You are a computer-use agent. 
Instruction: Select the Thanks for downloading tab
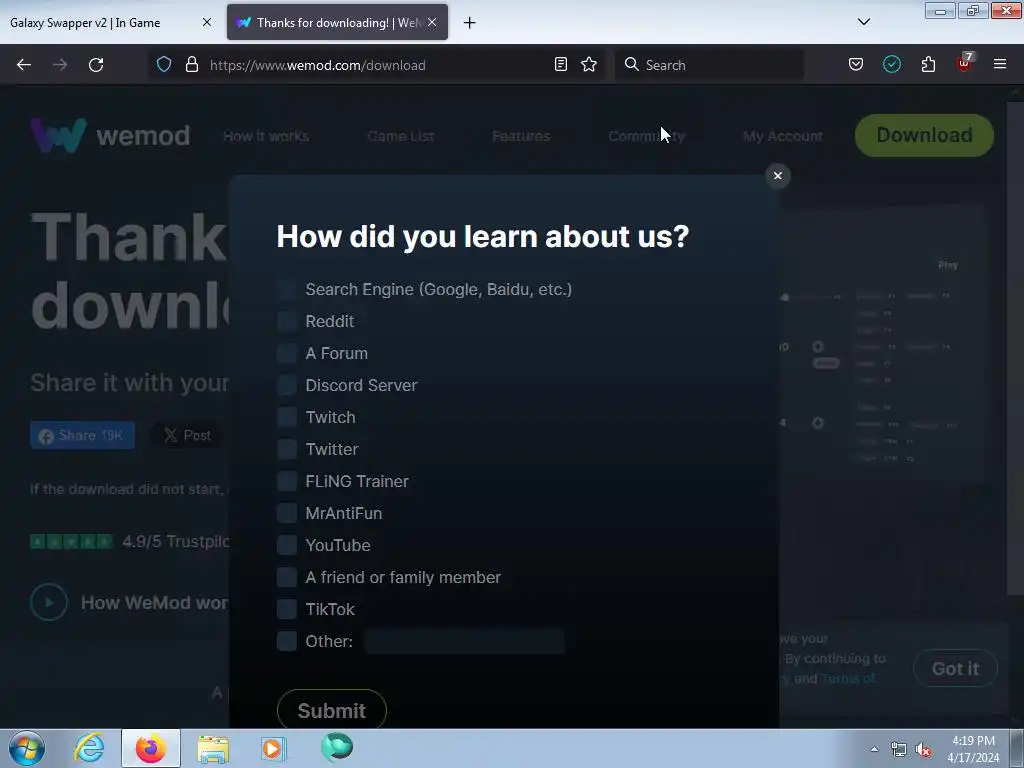click(x=337, y=22)
